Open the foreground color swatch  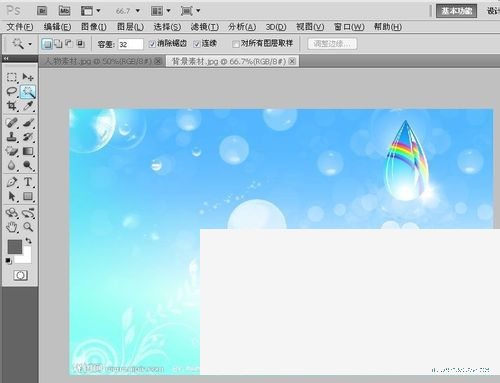15,247
